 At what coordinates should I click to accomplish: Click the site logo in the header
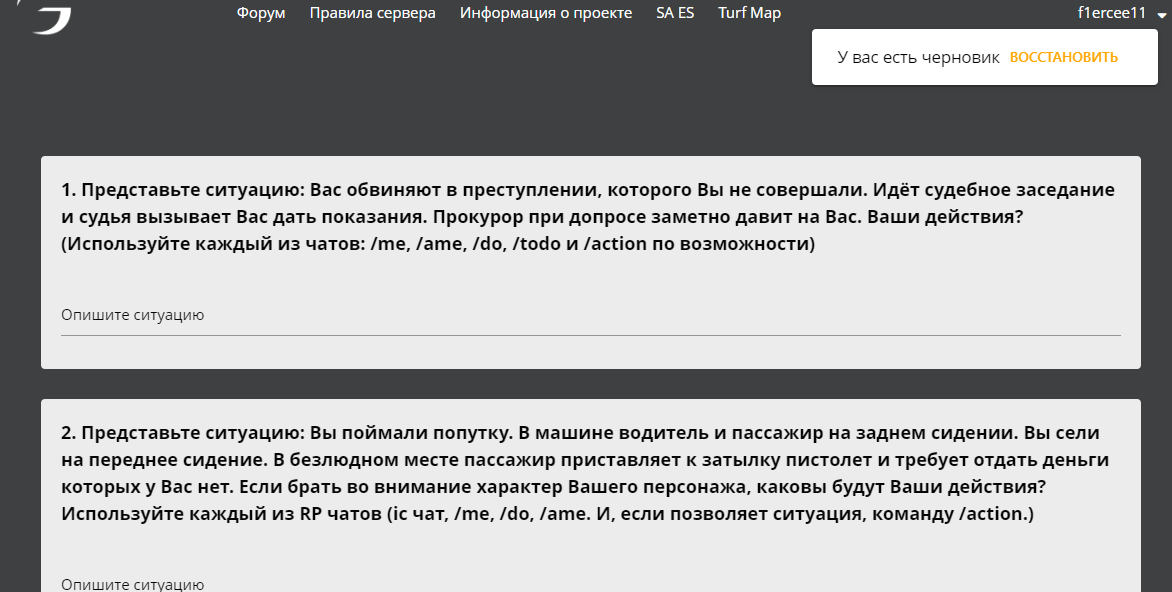[x=52, y=17]
